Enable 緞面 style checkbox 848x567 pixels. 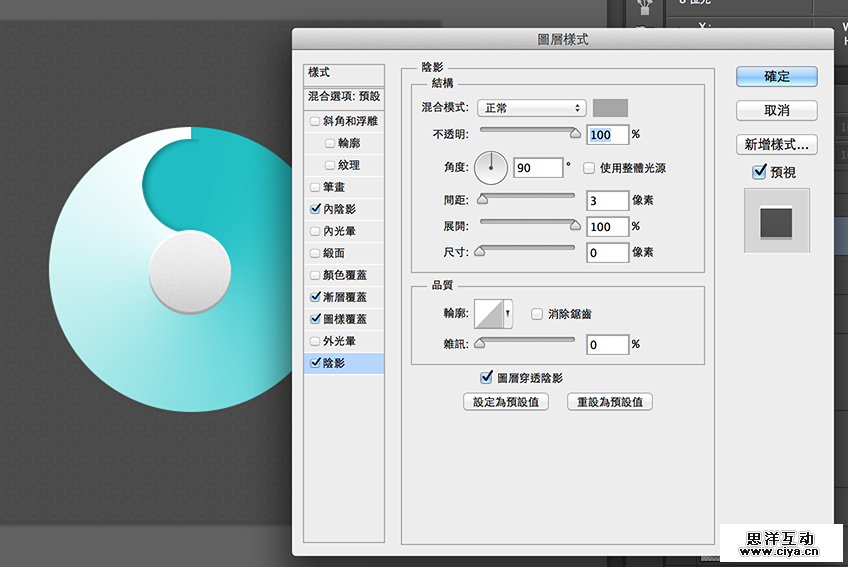(315, 253)
